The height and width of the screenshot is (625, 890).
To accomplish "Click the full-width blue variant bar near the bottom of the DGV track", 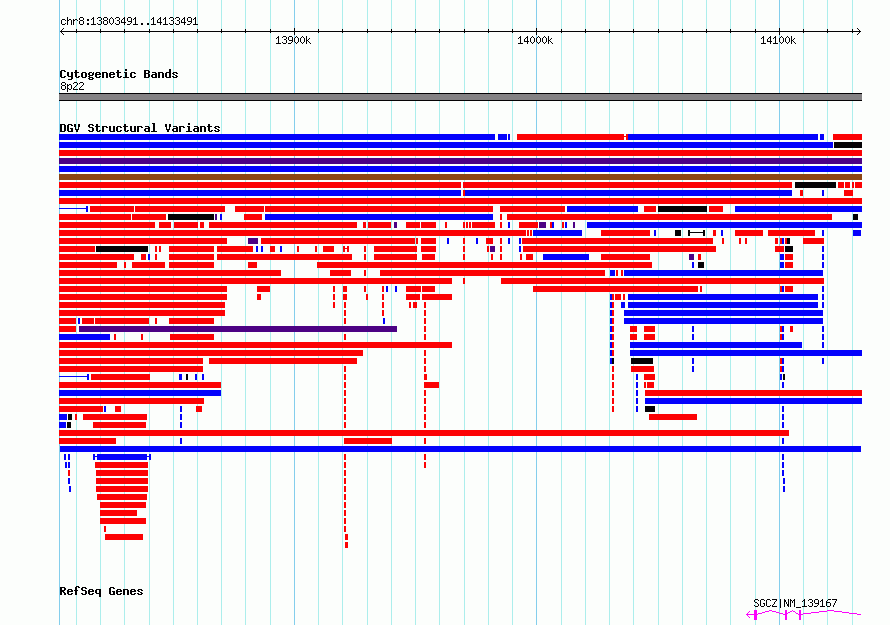I will 460,449.
